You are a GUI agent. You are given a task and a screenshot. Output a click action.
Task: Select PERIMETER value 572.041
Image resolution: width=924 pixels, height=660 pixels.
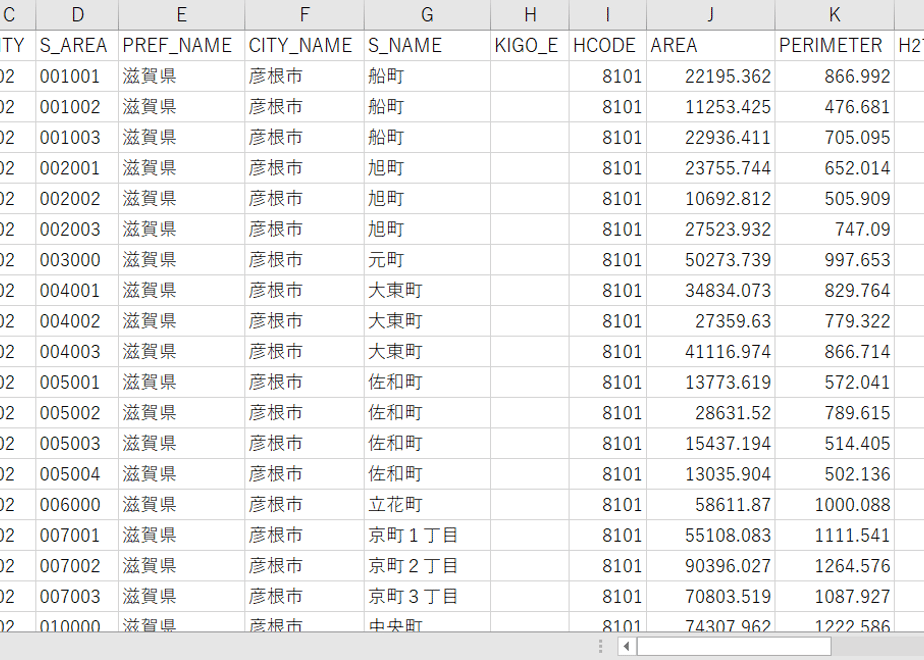click(835, 382)
